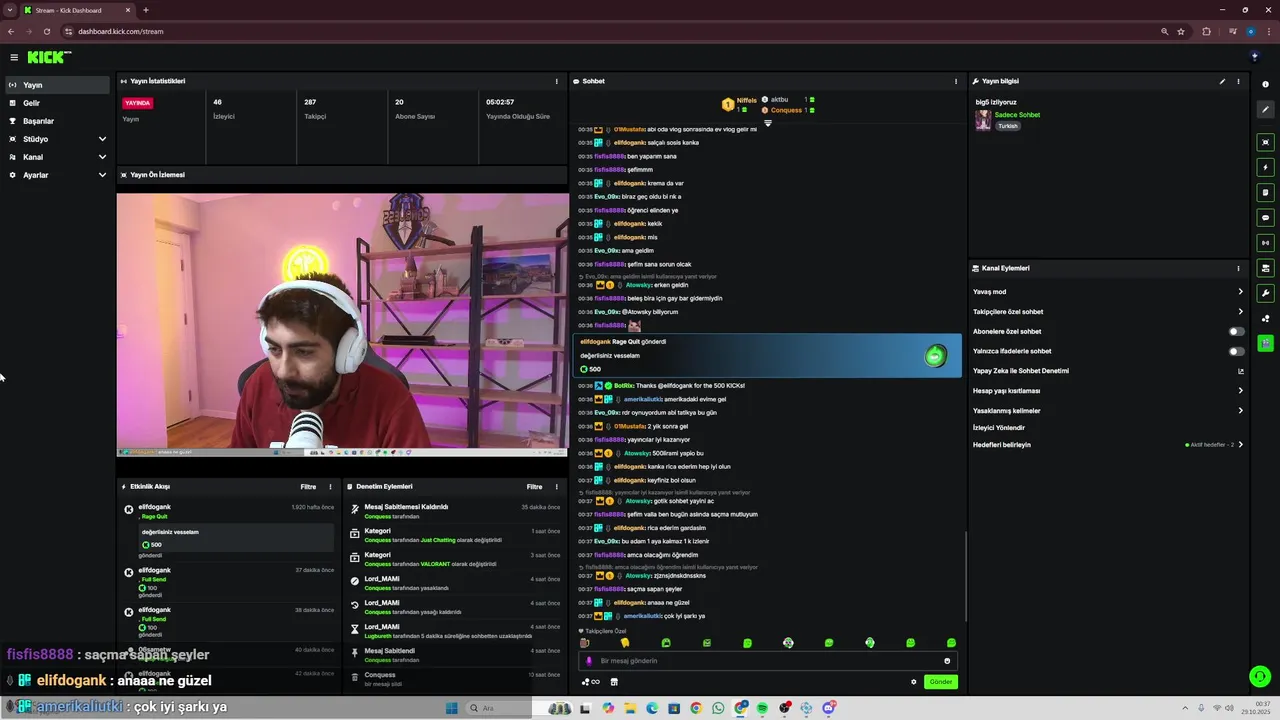Click the green reply button on elifdogank gift
Viewport: 1280px width, 720px height.
935,356
